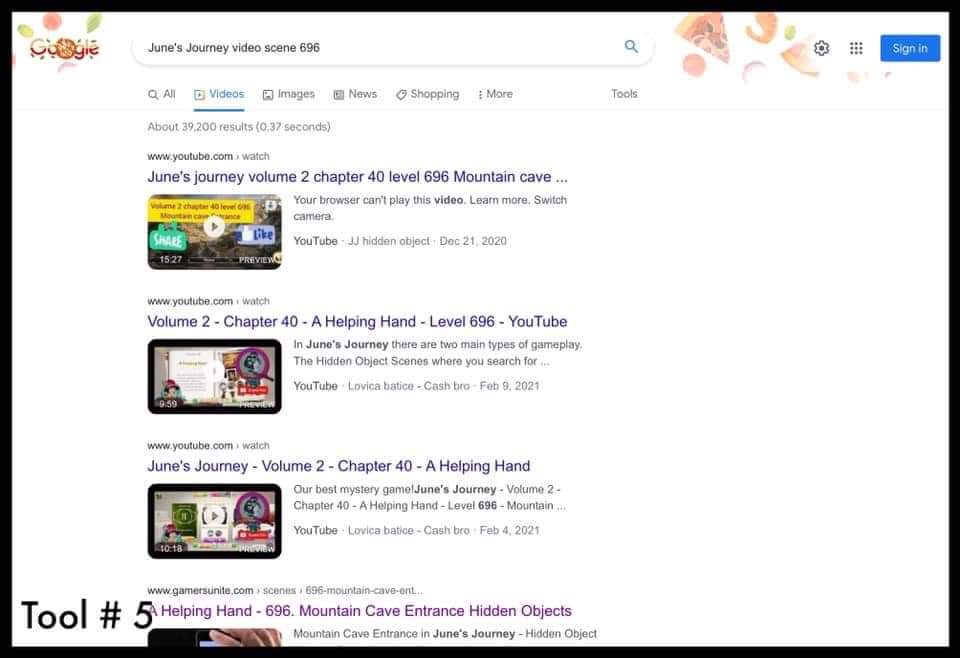Play the Mountain cave video thumbnail preview
Image resolution: width=960 pixels, height=658 pixels.
coord(214,232)
